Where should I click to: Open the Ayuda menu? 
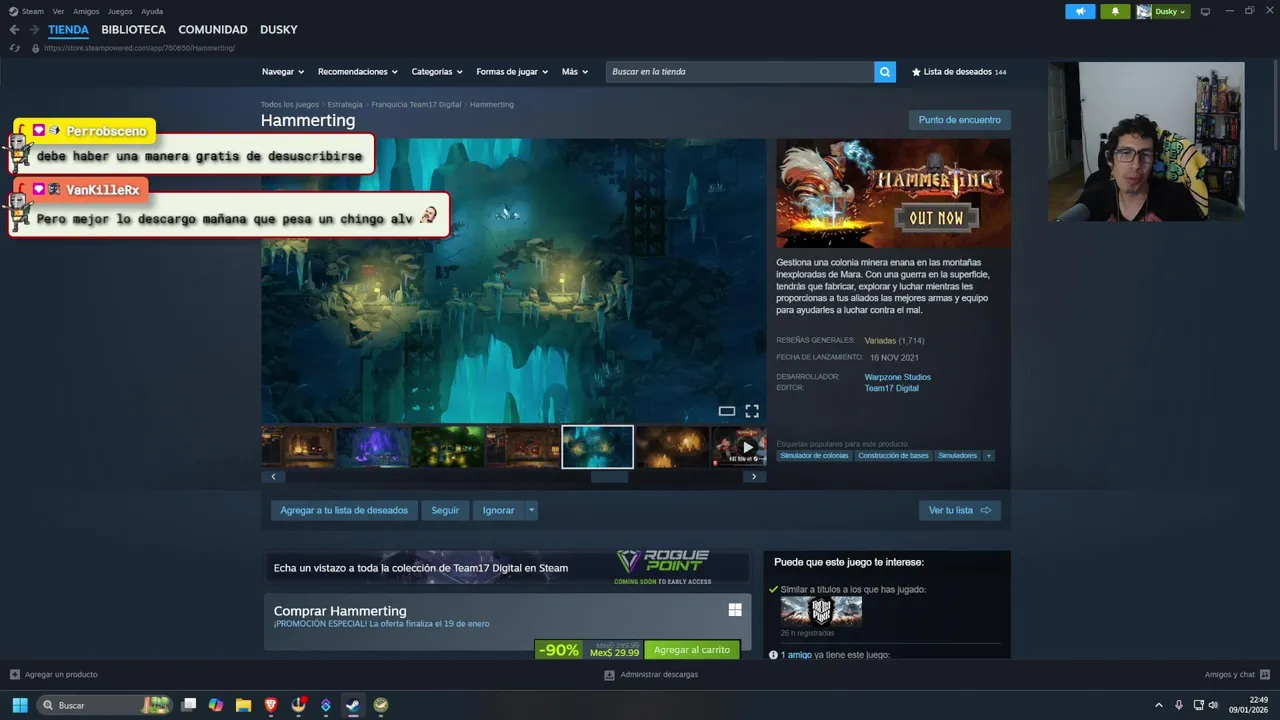tap(152, 12)
